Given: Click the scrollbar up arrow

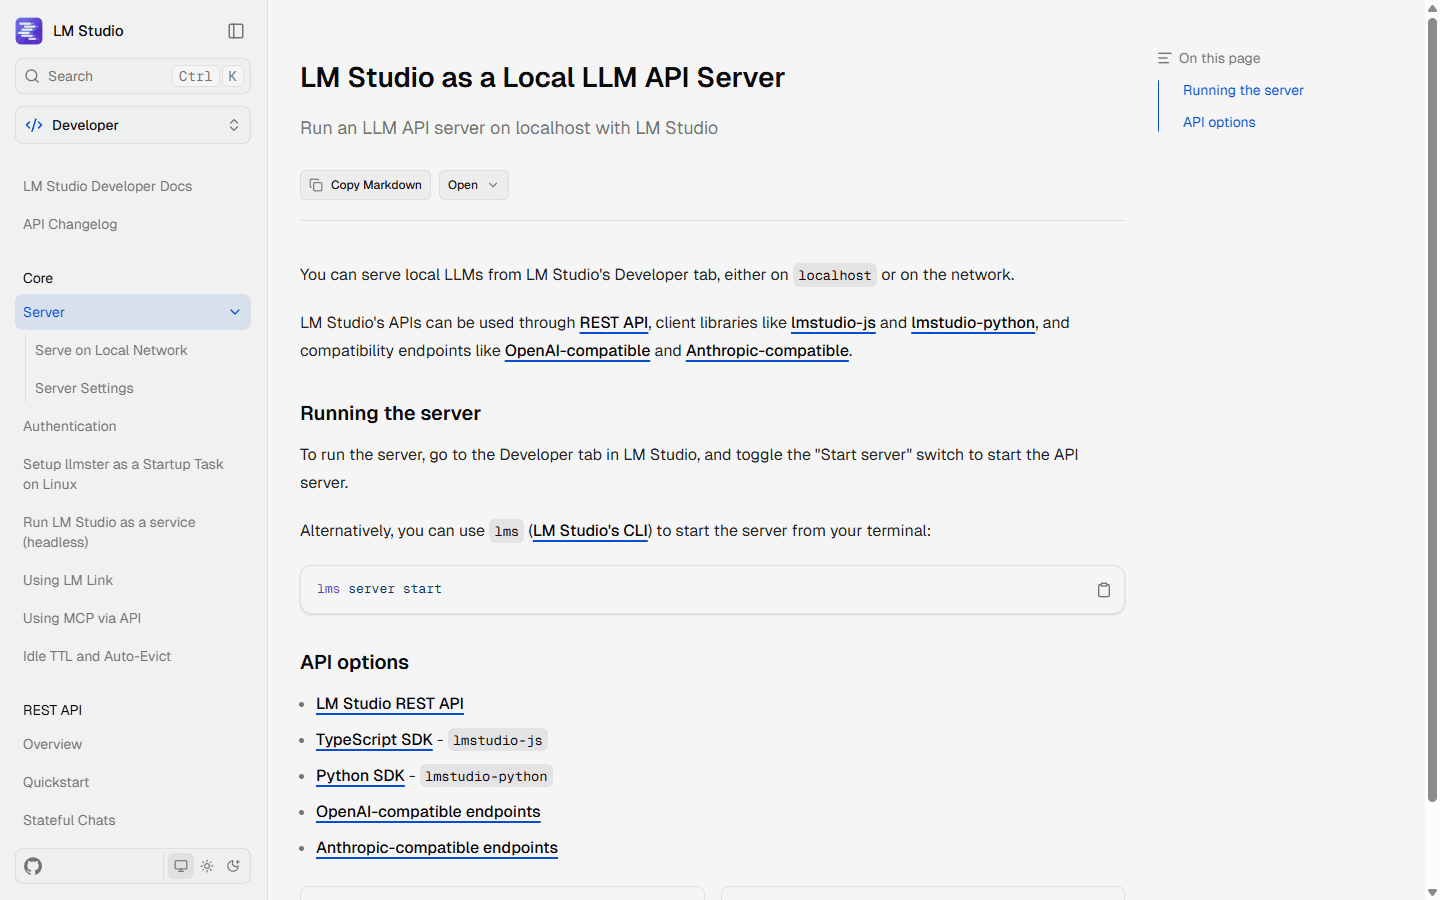Looking at the screenshot, I should point(1432,7).
